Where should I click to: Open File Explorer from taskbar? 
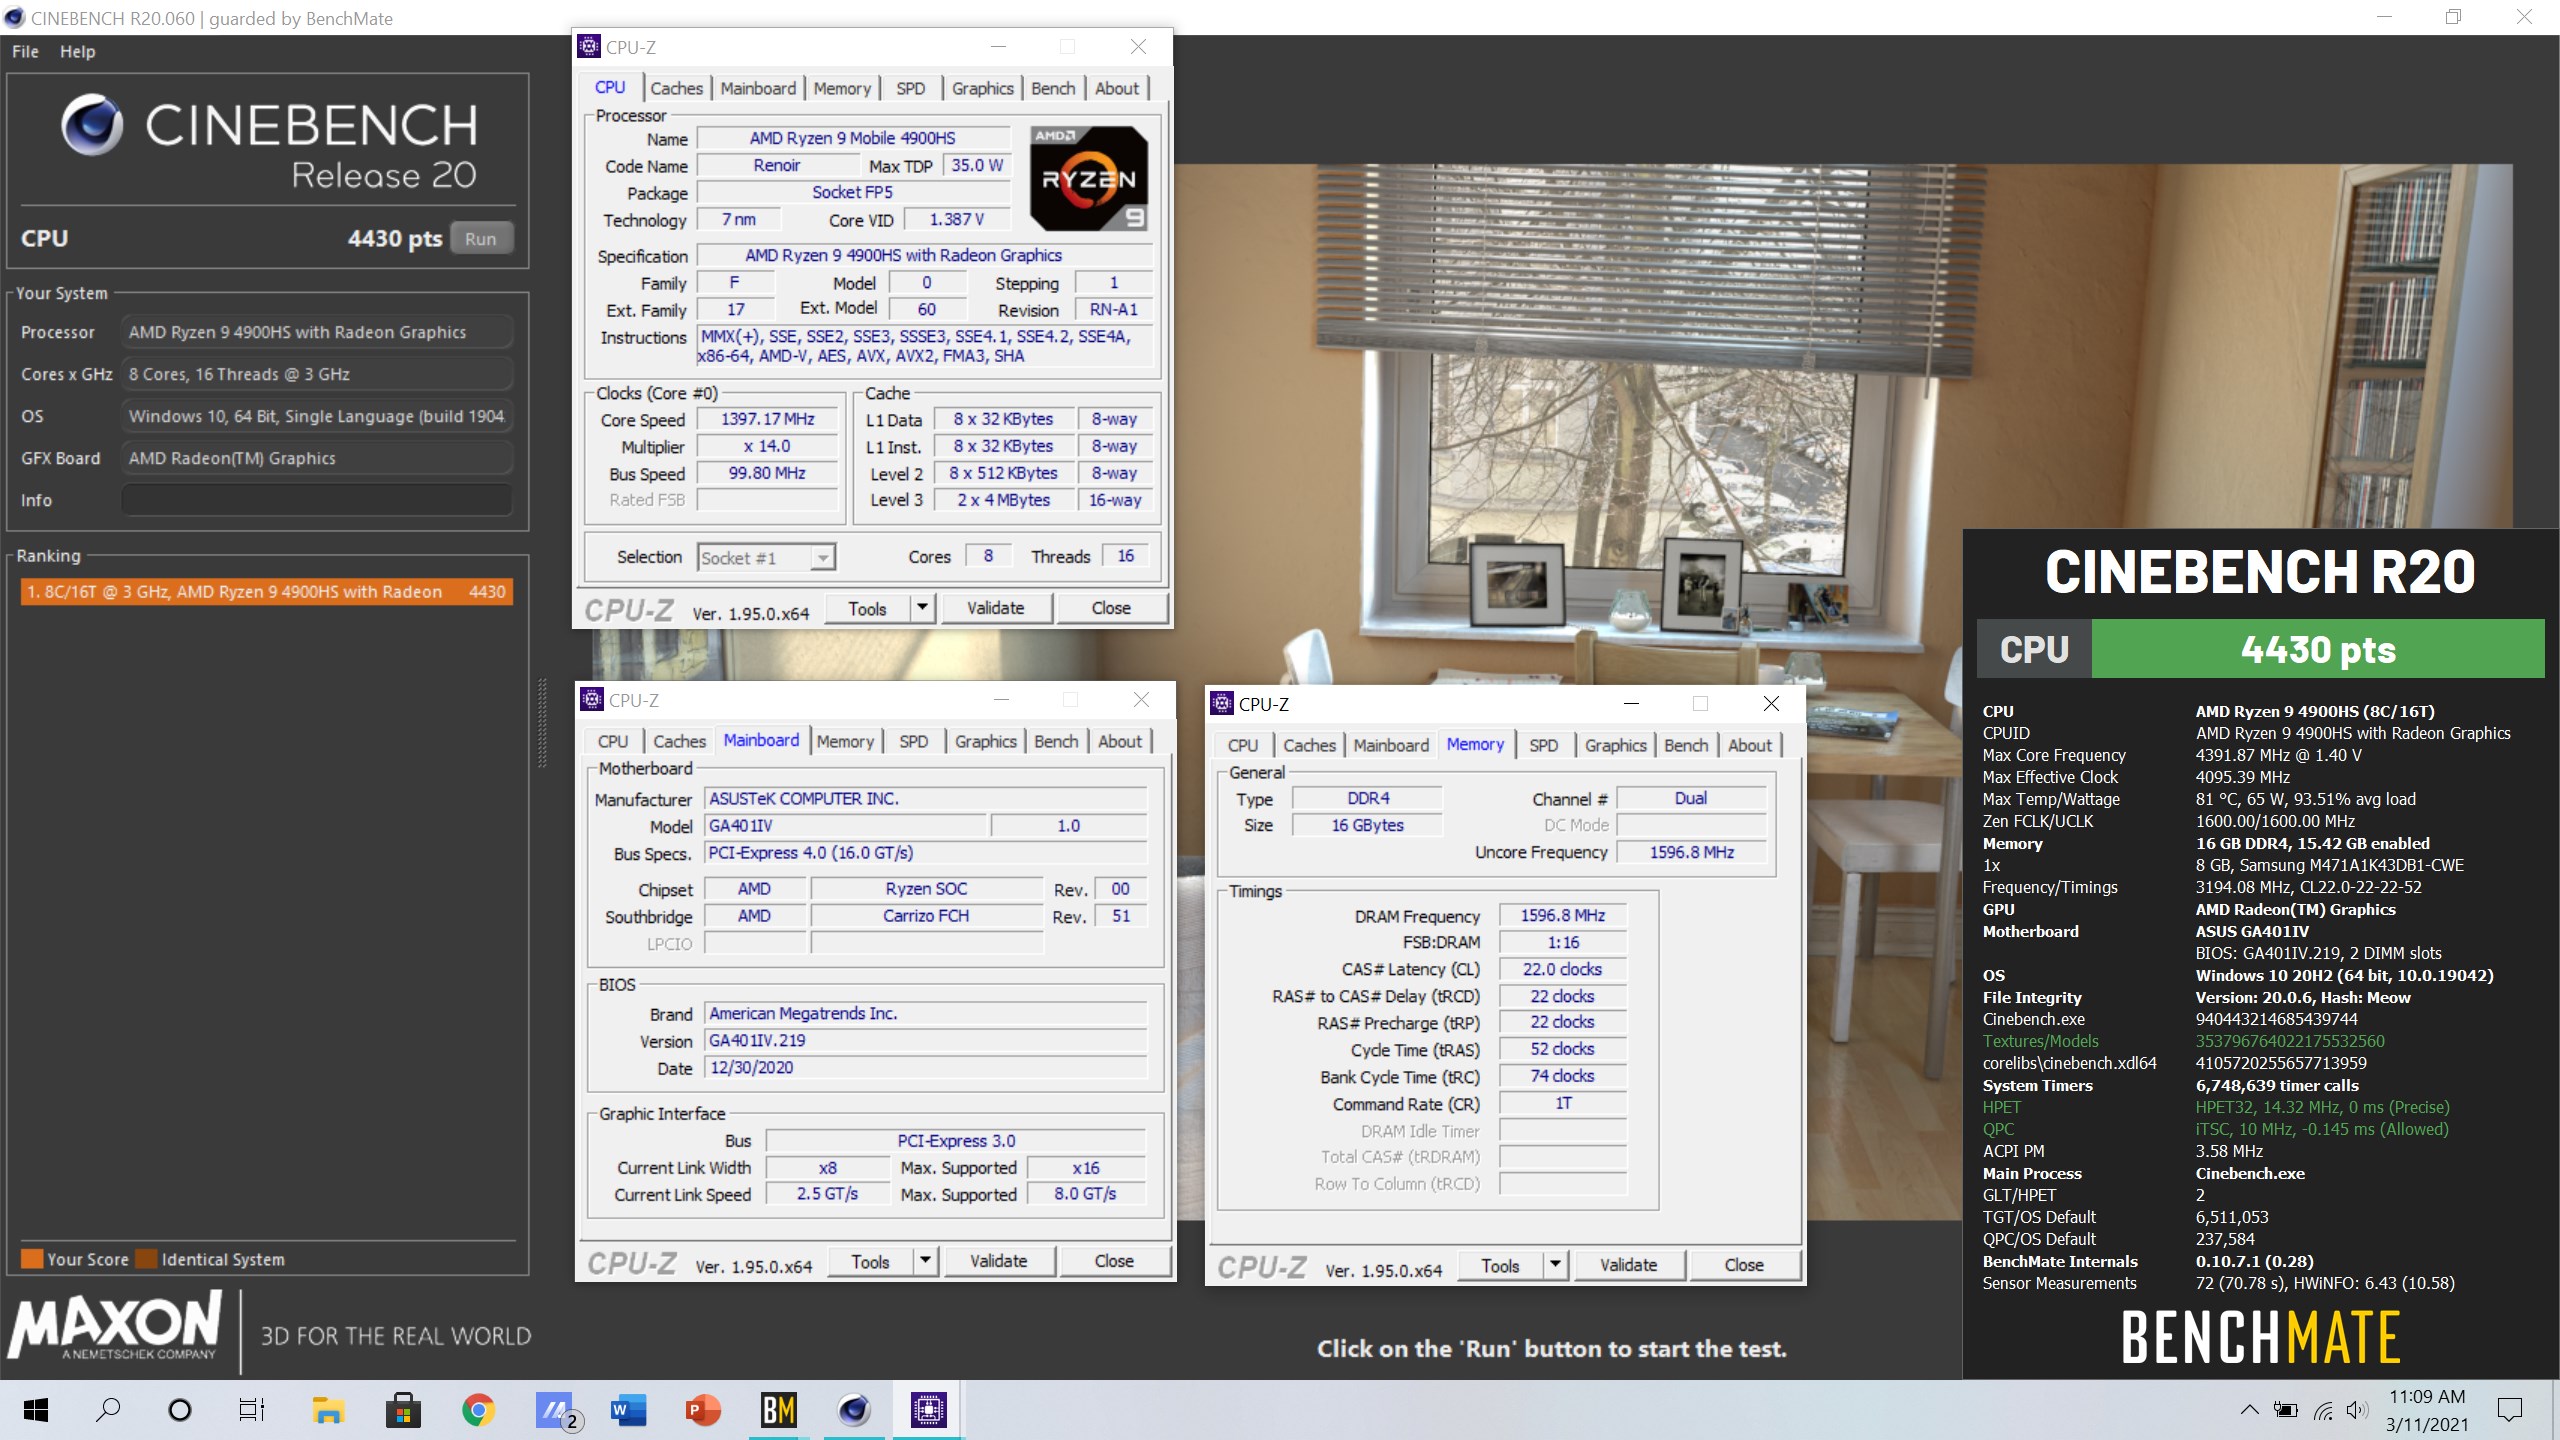(327, 1410)
